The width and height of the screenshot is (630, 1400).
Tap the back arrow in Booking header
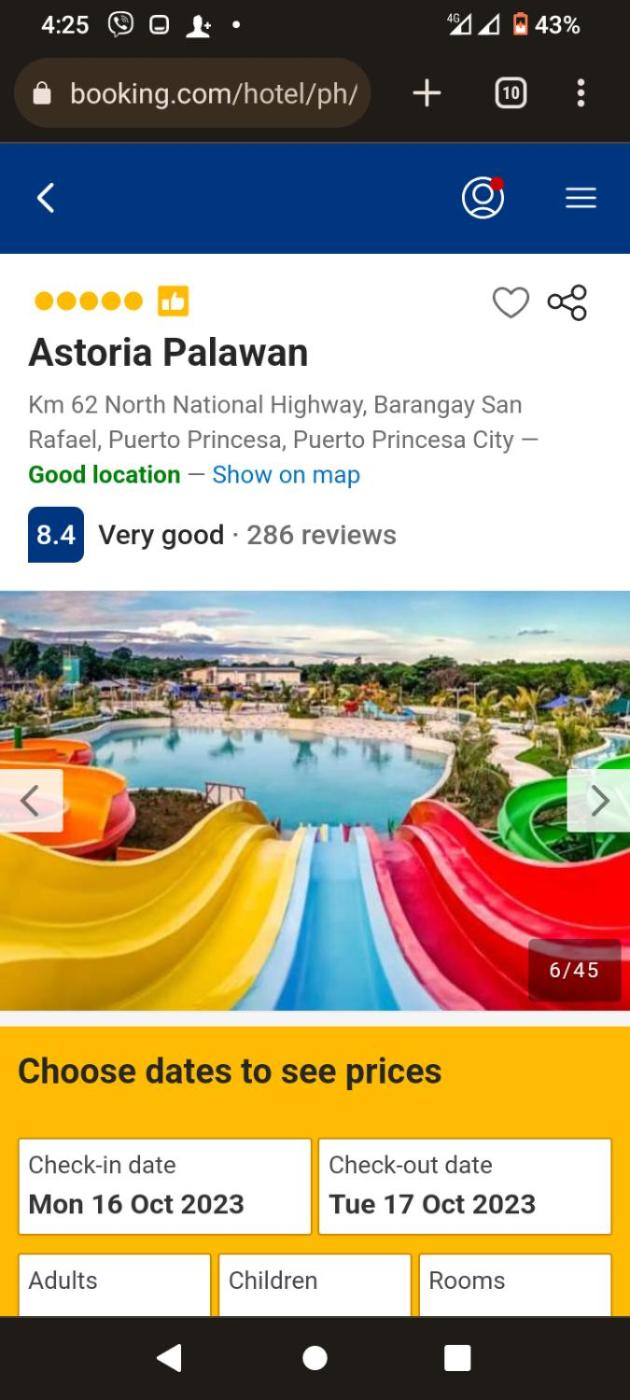tap(45, 198)
